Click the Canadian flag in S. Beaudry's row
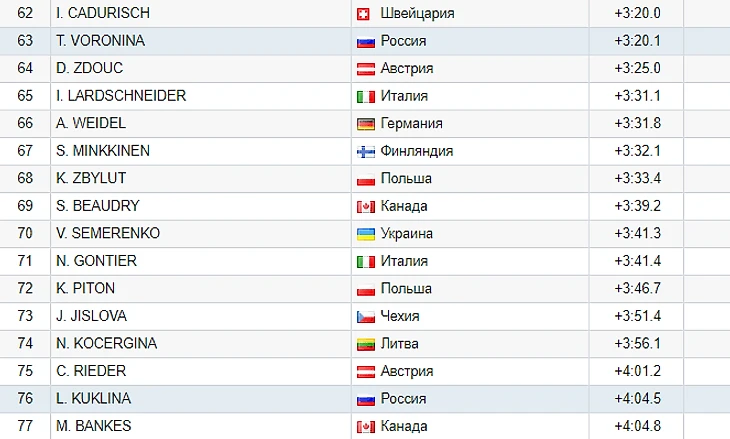 point(365,207)
